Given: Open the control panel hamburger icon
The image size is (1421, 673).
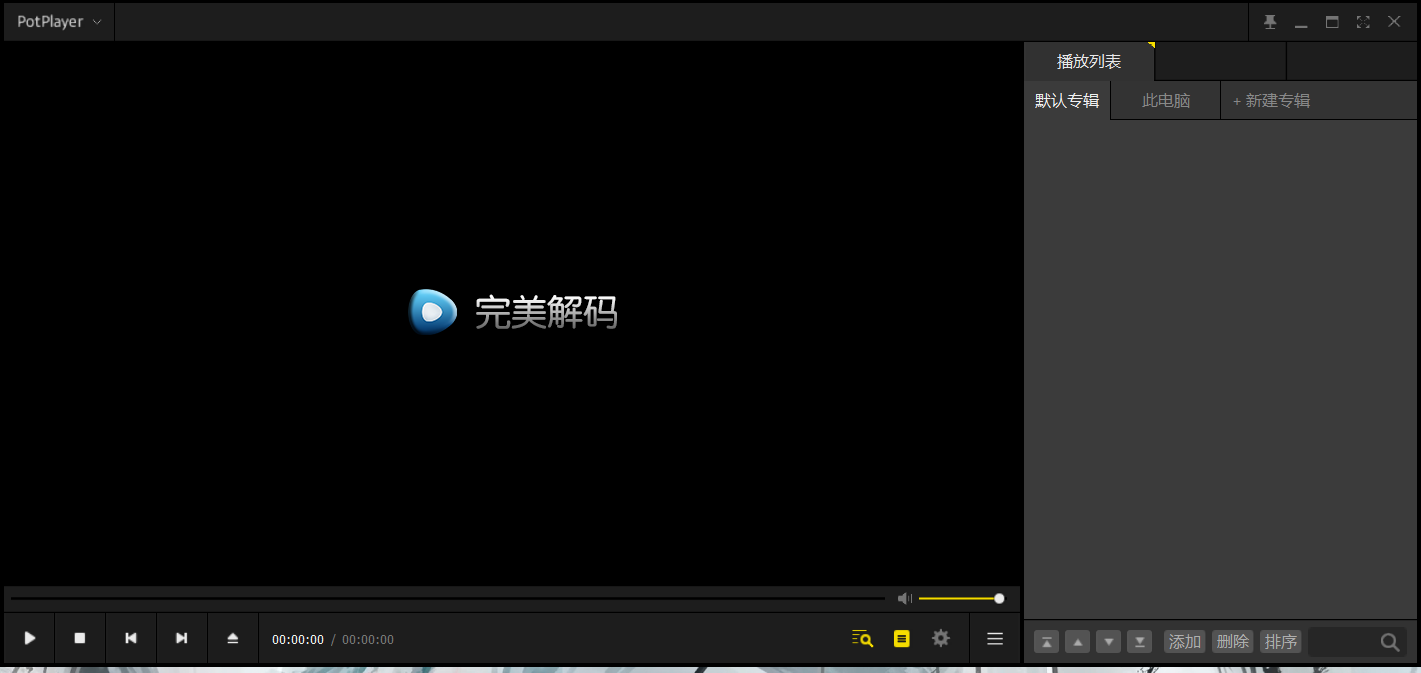Looking at the screenshot, I should [994, 638].
